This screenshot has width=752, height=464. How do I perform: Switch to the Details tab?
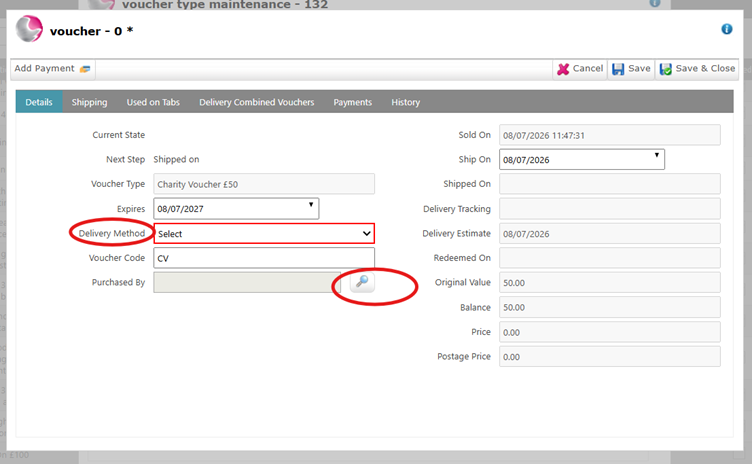point(39,102)
